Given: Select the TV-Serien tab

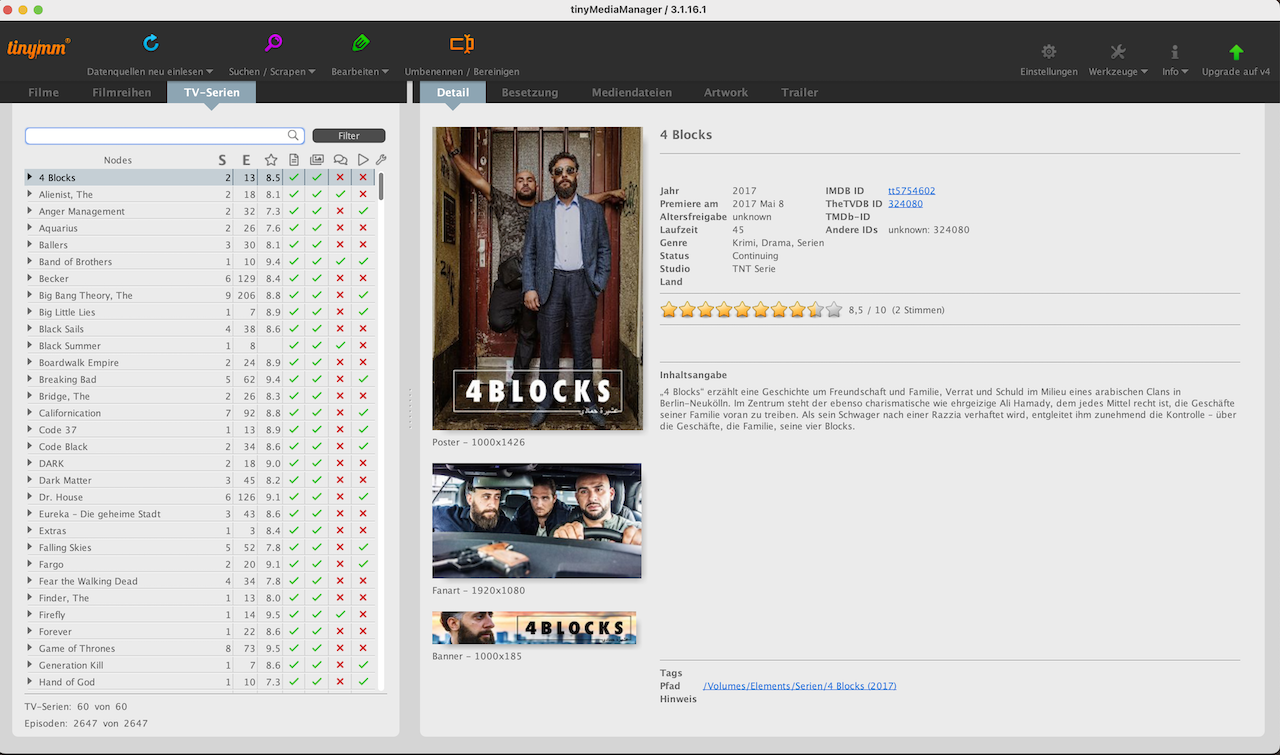Looking at the screenshot, I should click(x=211, y=92).
